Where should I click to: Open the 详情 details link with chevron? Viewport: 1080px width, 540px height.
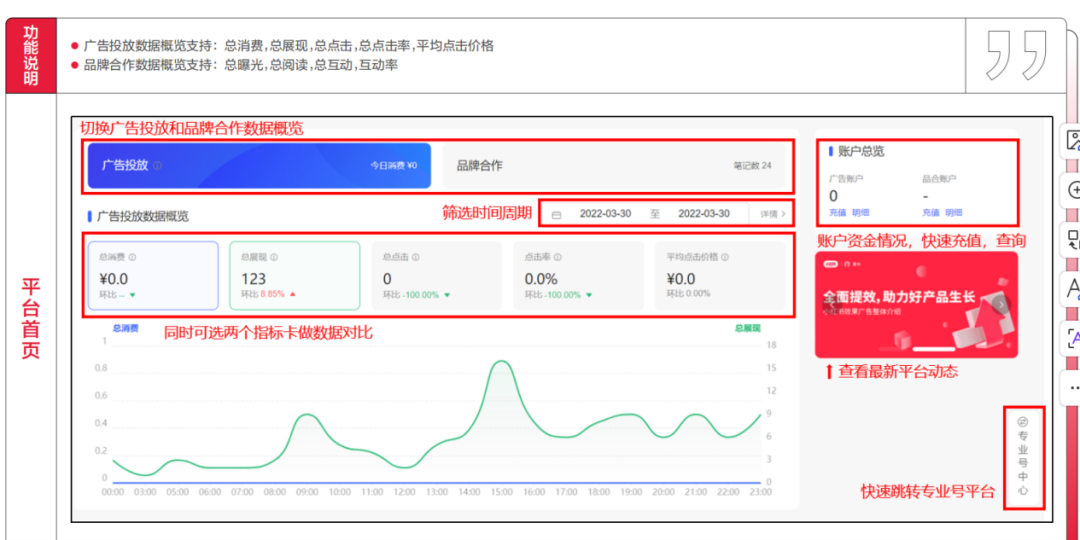click(773, 214)
